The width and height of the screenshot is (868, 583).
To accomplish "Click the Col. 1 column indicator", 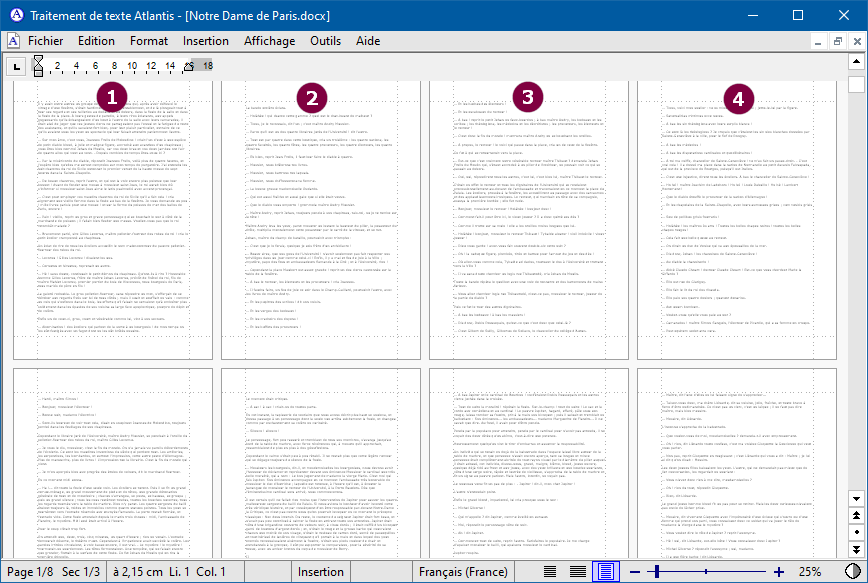I will click(210, 571).
